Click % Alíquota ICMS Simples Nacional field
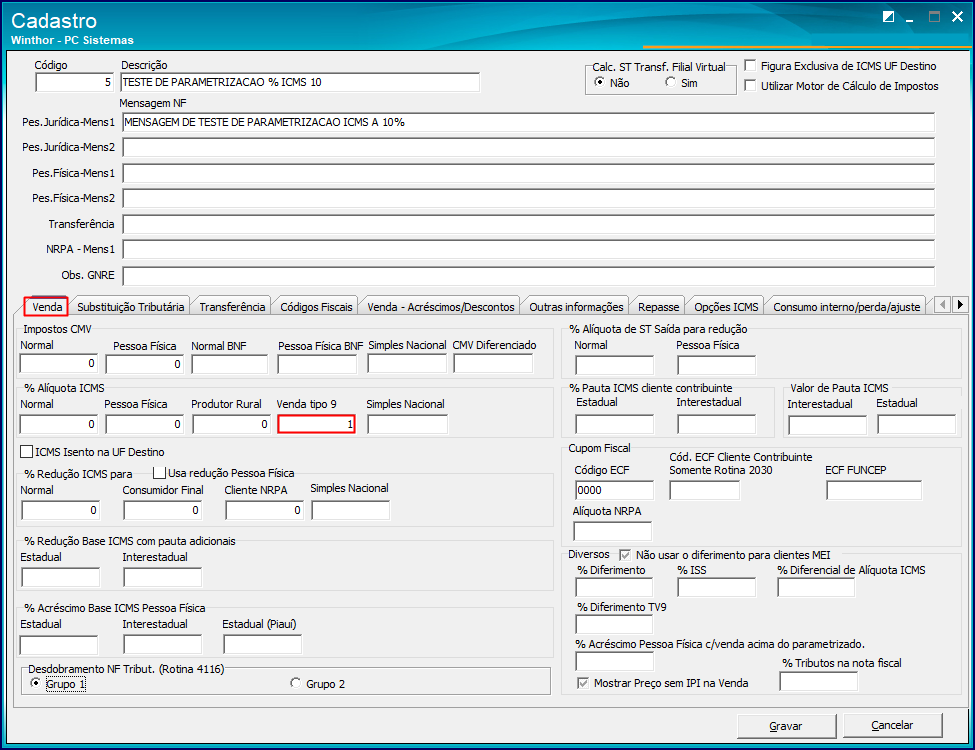The height and width of the screenshot is (750, 975). point(407,424)
